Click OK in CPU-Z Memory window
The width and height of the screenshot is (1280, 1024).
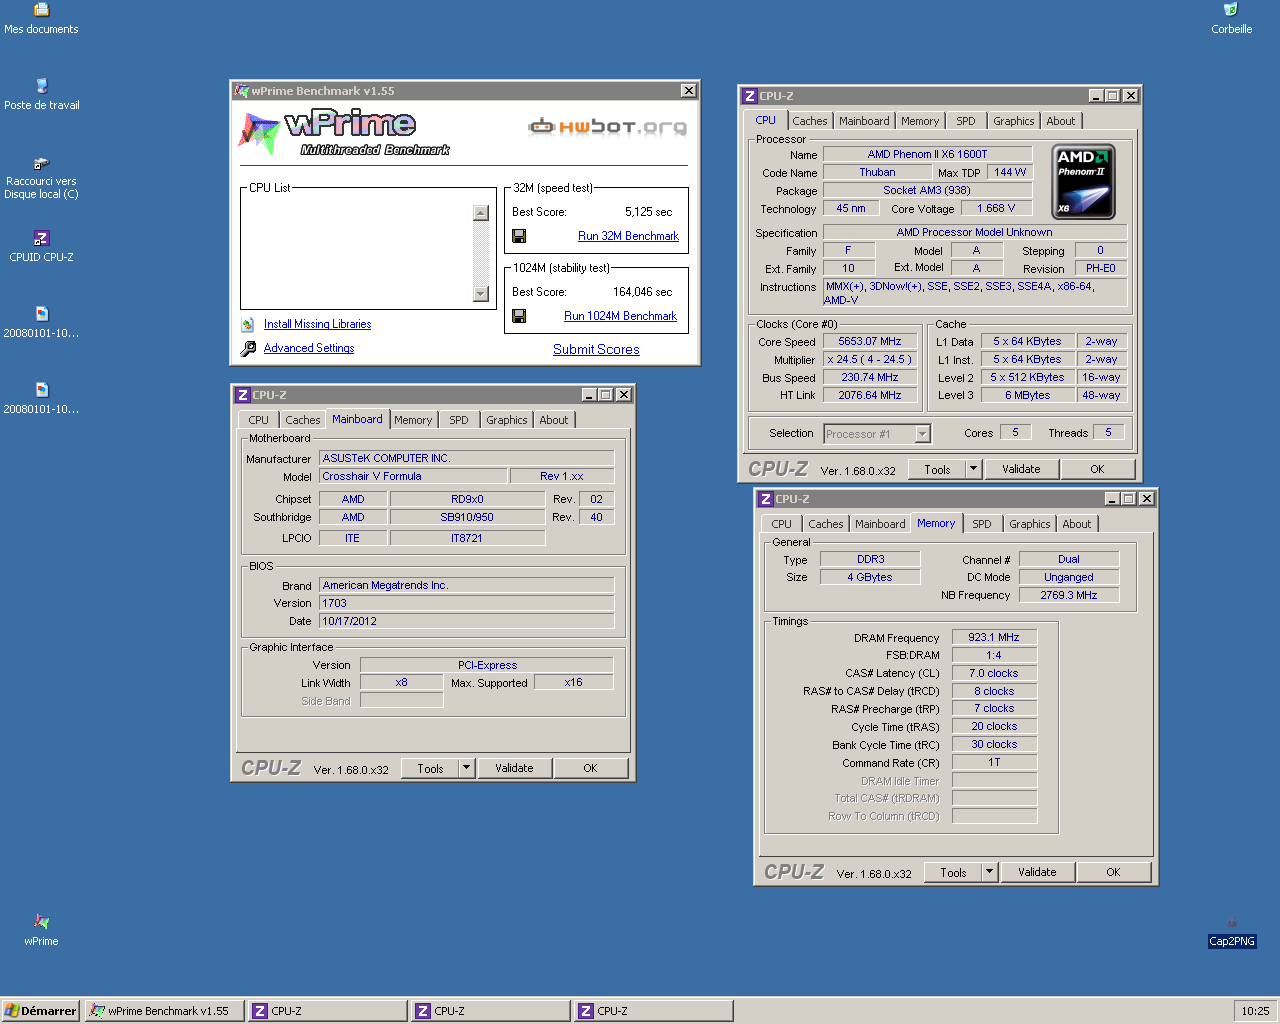(x=1113, y=872)
